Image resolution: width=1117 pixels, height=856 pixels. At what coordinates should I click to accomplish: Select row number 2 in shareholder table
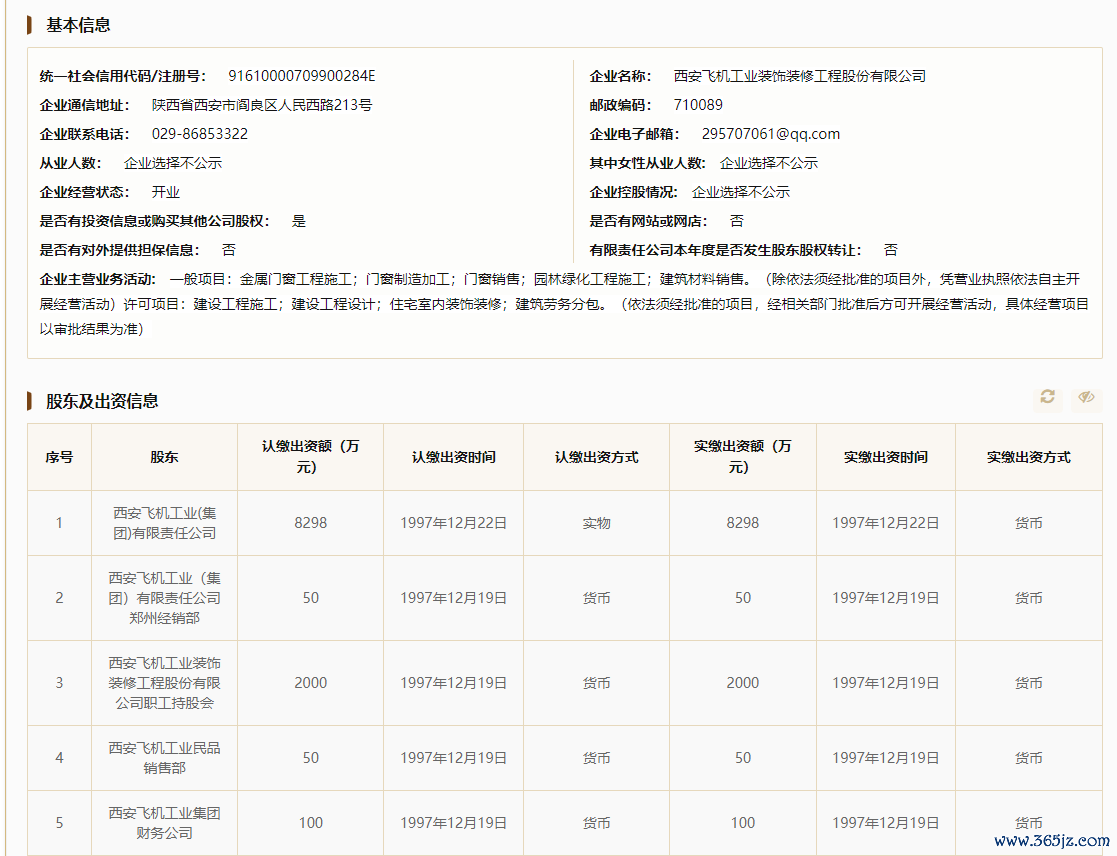(59, 598)
